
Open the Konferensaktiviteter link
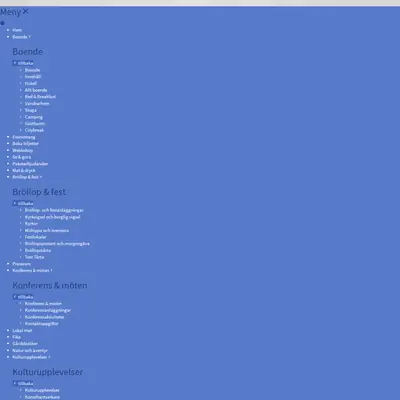point(45,317)
